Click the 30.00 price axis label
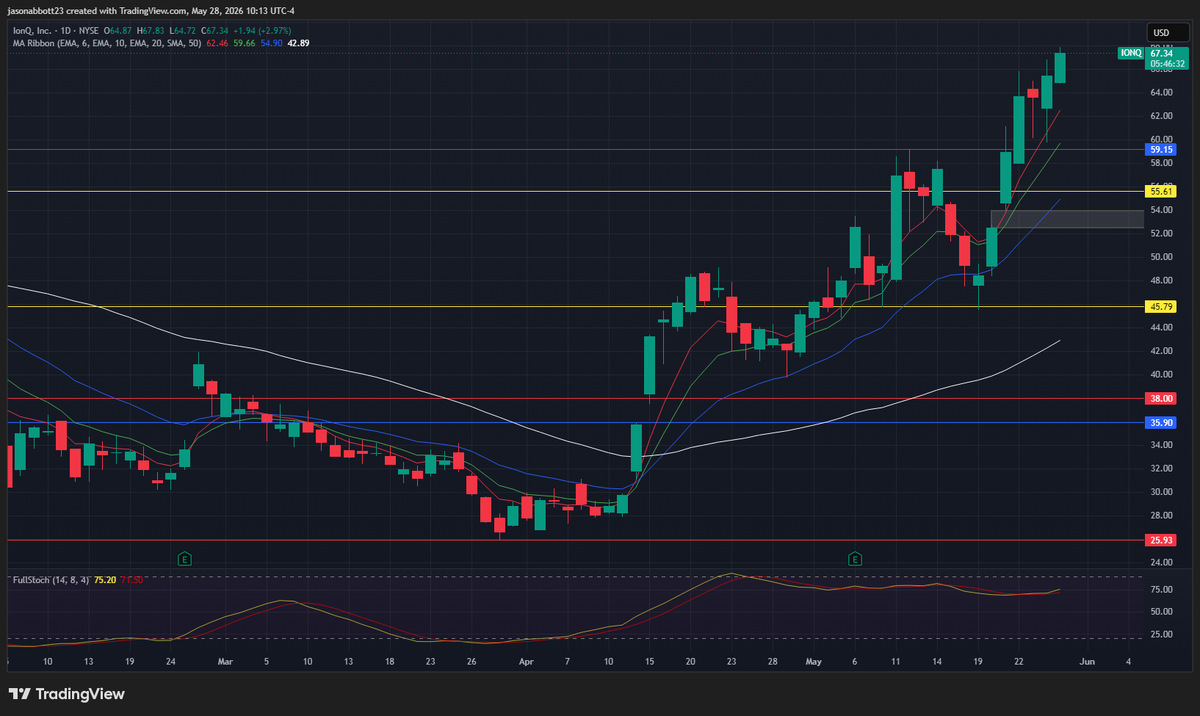This screenshot has width=1200, height=716. click(x=1161, y=492)
